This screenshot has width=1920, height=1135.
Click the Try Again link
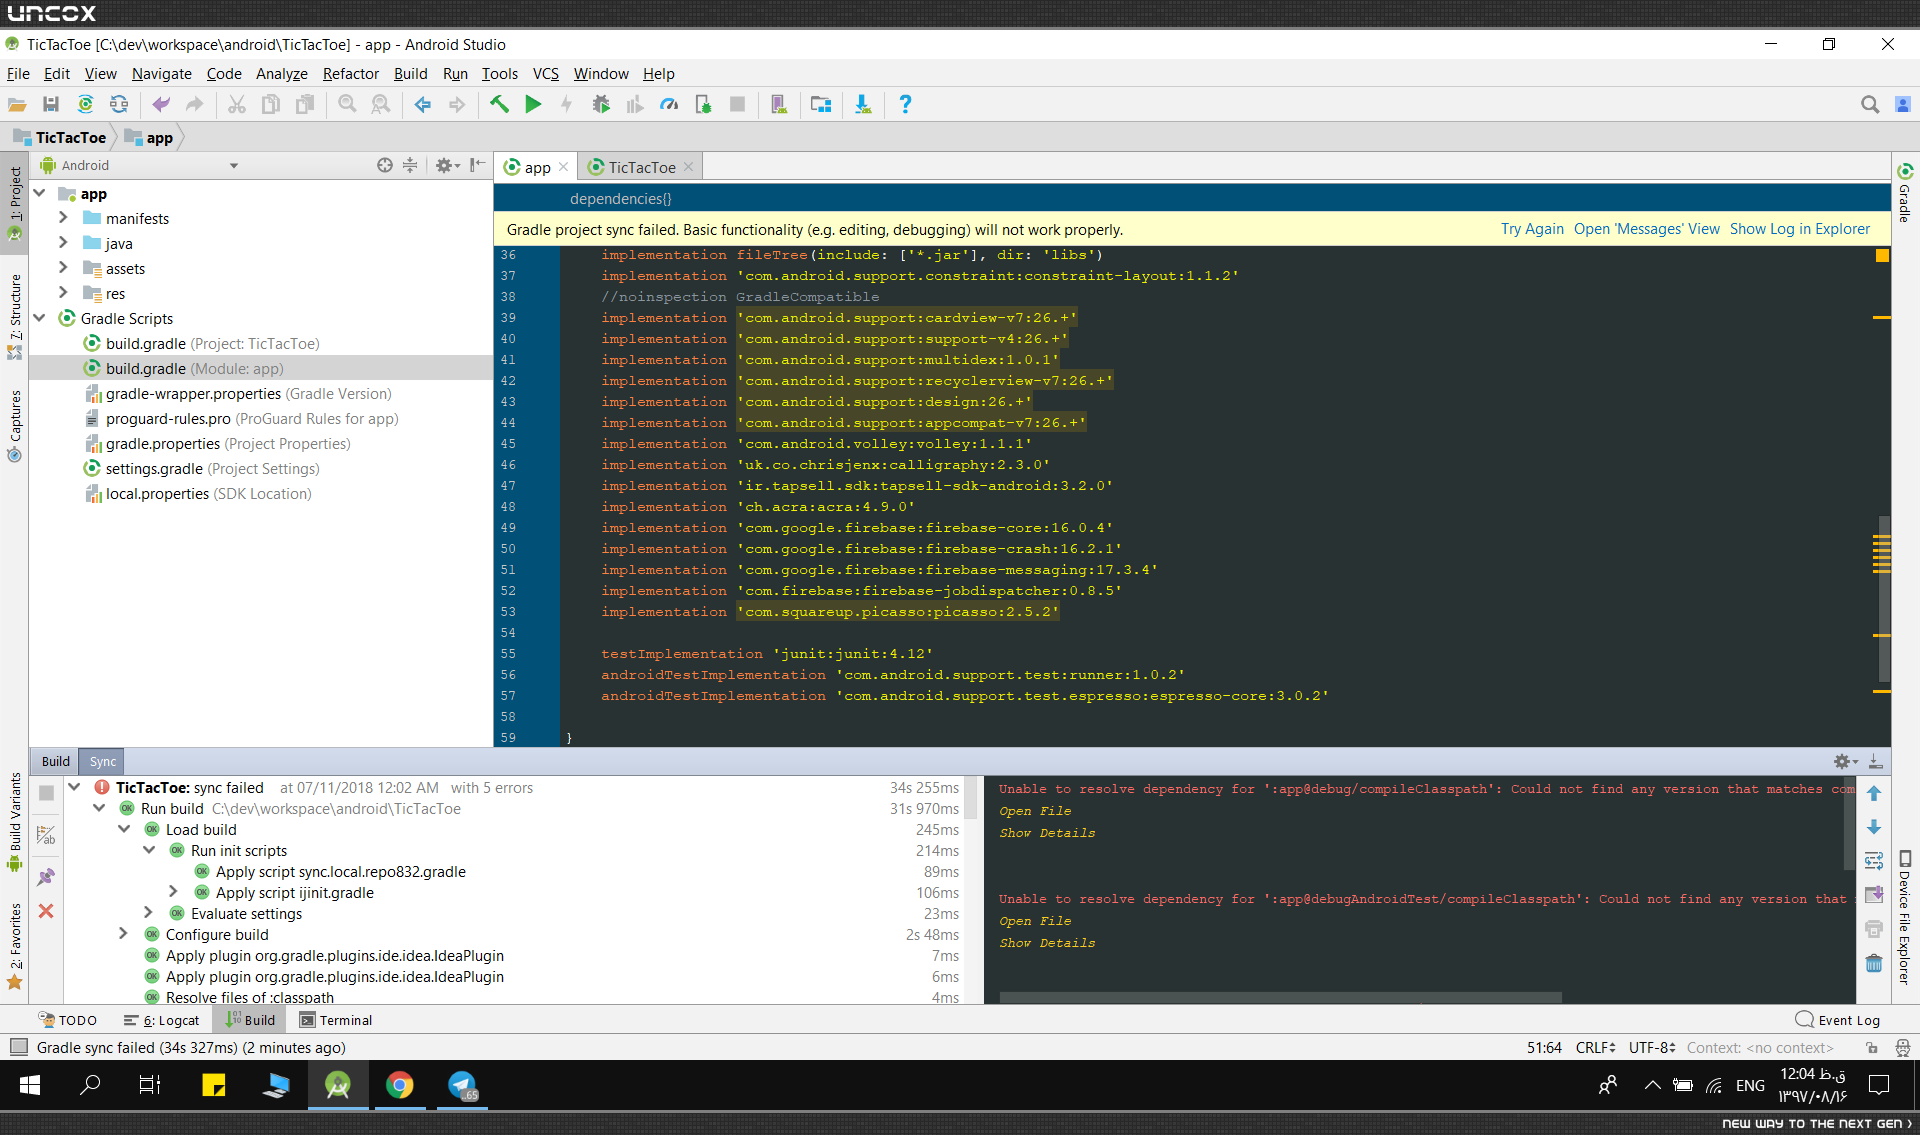[1532, 229]
